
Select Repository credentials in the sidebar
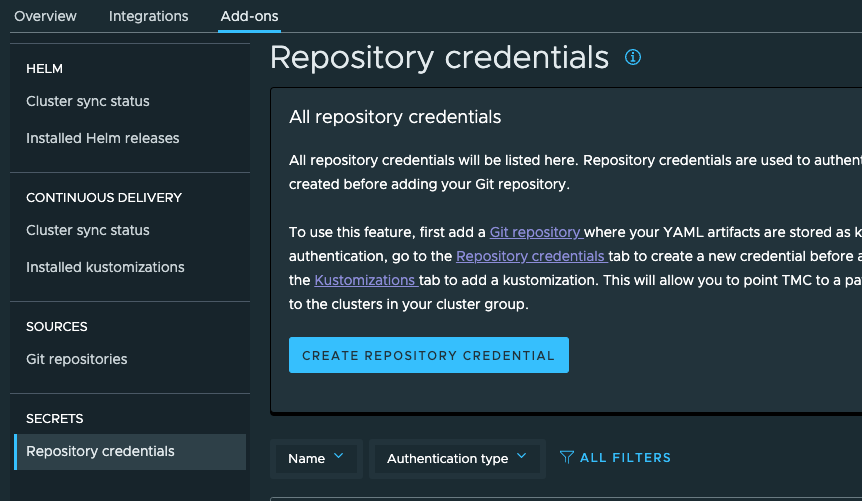(130, 452)
